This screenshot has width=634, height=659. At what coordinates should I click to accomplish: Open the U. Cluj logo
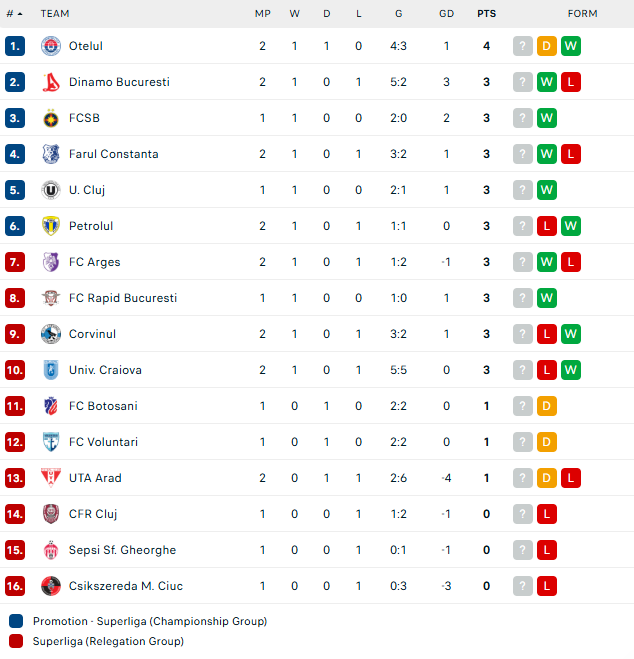[51, 190]
